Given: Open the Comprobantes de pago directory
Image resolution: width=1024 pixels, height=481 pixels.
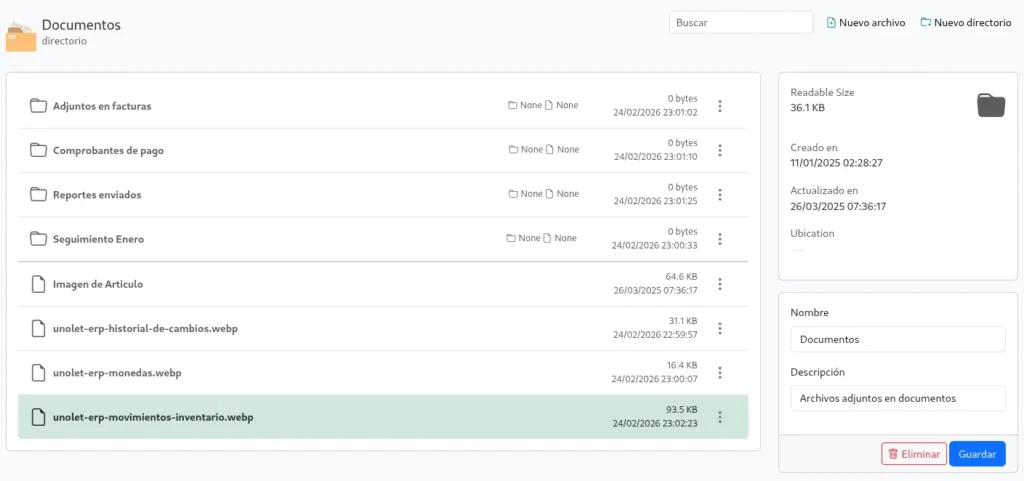Looking at the screenshot, I should pyautogui.click(x=108, y=150).
